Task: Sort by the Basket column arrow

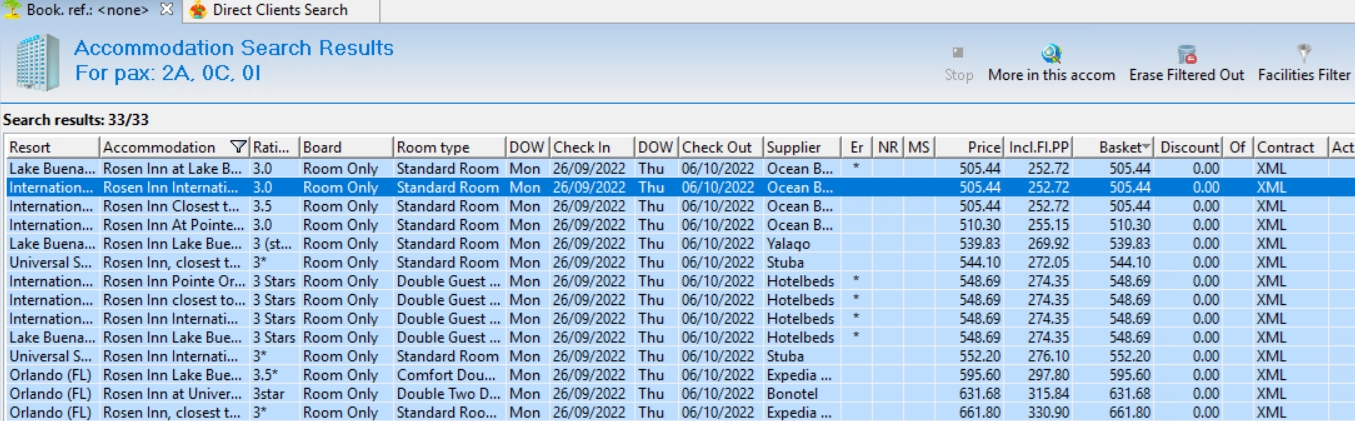Action: [x=1146, y=147]
